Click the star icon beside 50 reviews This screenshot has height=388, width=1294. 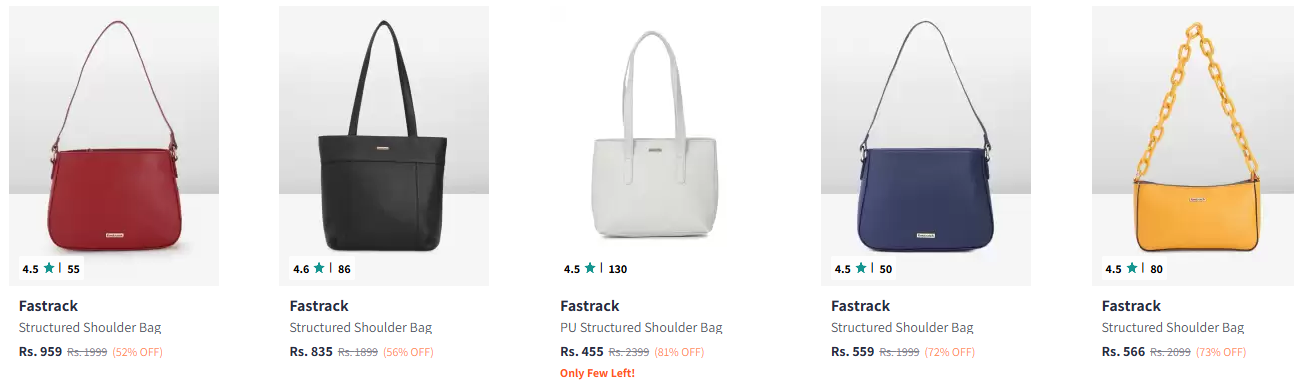pyautogui.click(x=861, y=268)
